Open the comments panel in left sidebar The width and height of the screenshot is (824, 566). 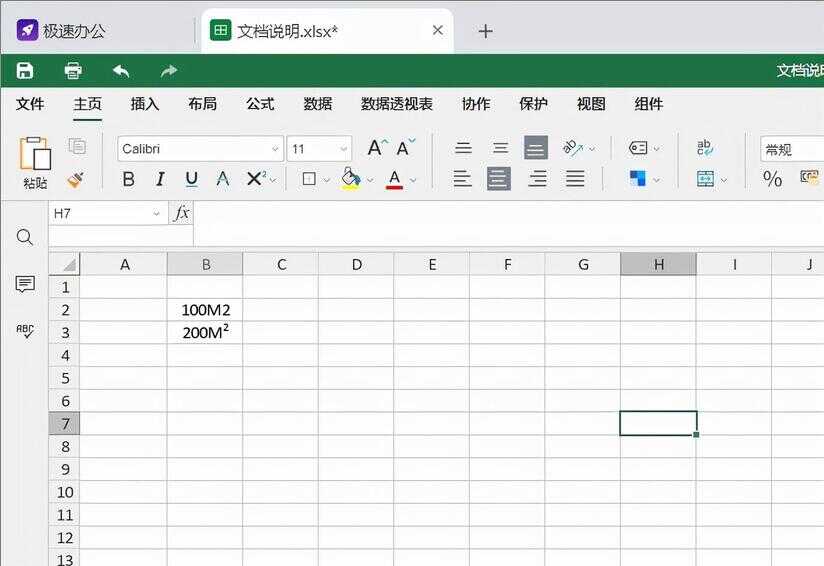(25, 284)
